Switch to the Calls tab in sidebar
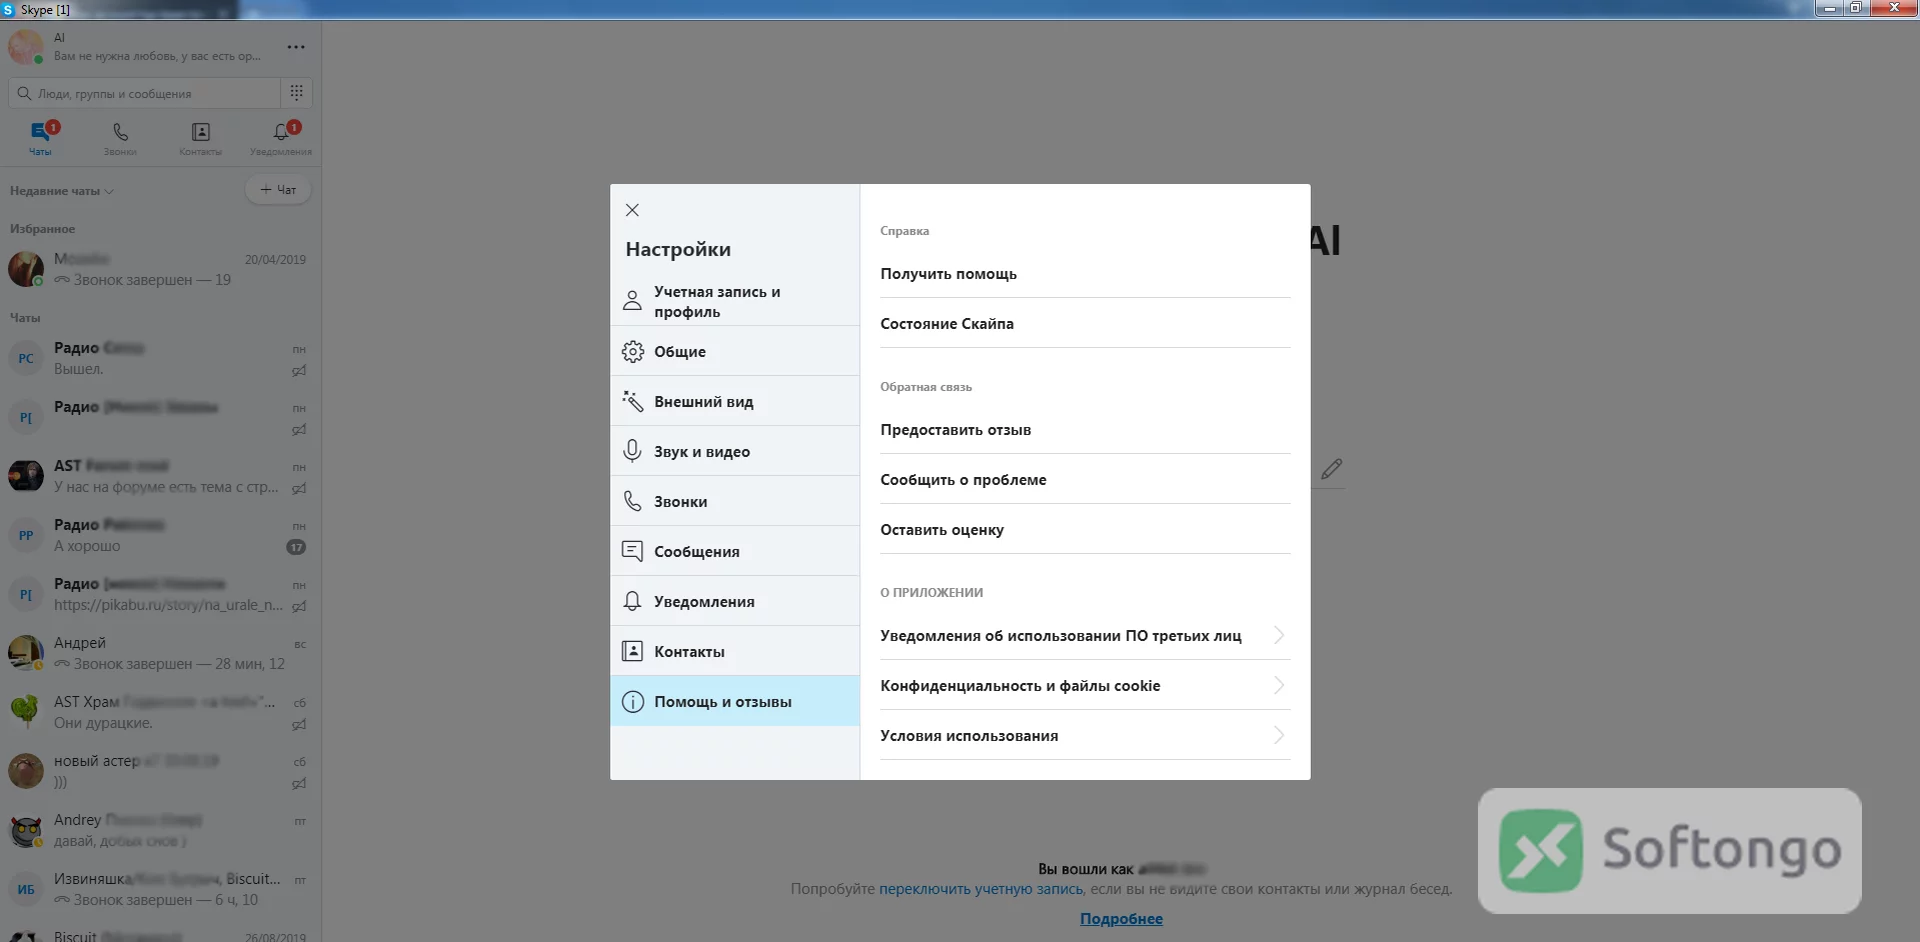Image resolution: width=1920 pixels, height=942 pixels. pyautogui.click(x=120, y=138)
